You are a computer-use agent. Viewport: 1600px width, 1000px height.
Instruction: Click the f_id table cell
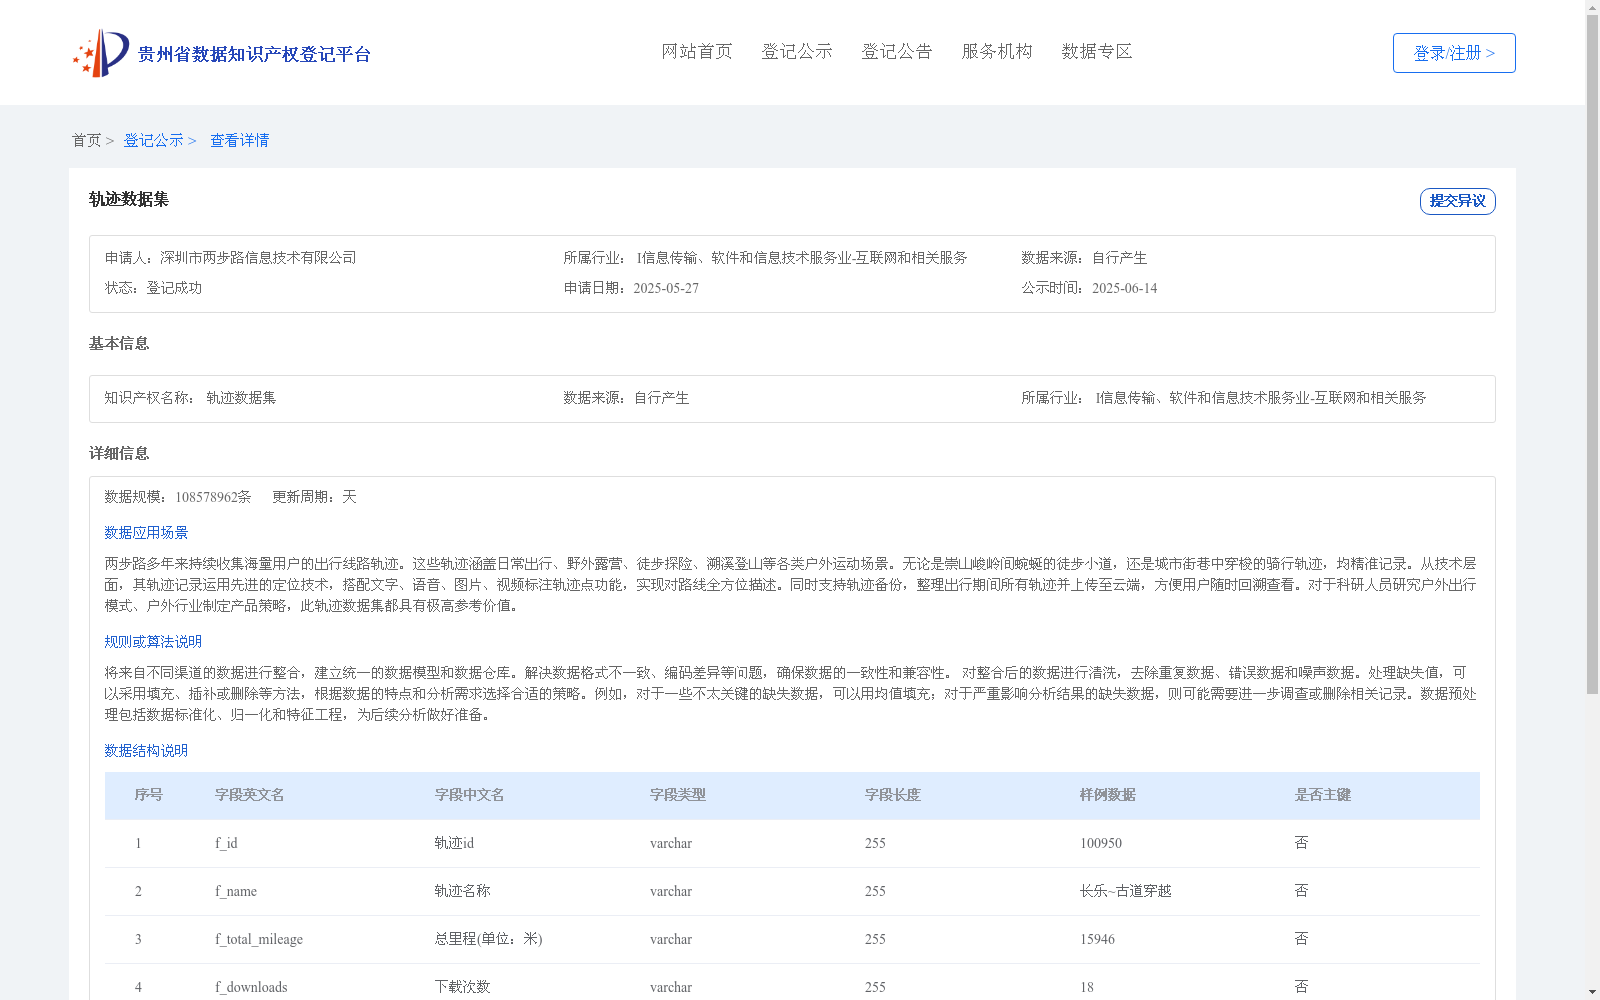(226, 843)
